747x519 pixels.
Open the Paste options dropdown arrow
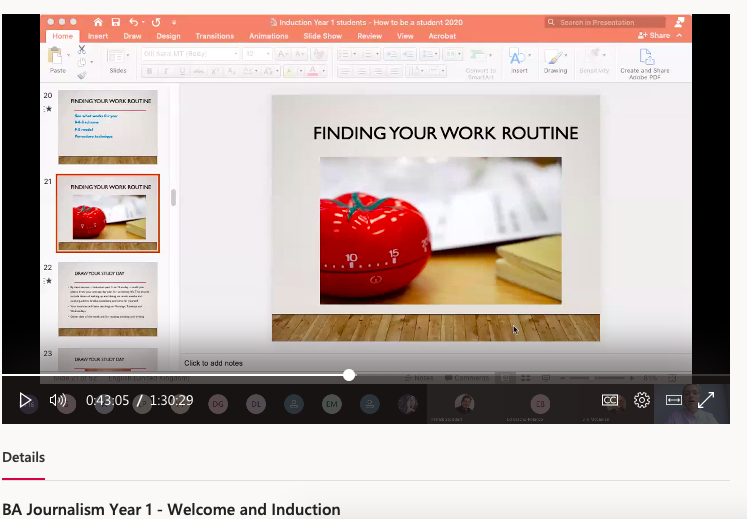click(68, 56)
